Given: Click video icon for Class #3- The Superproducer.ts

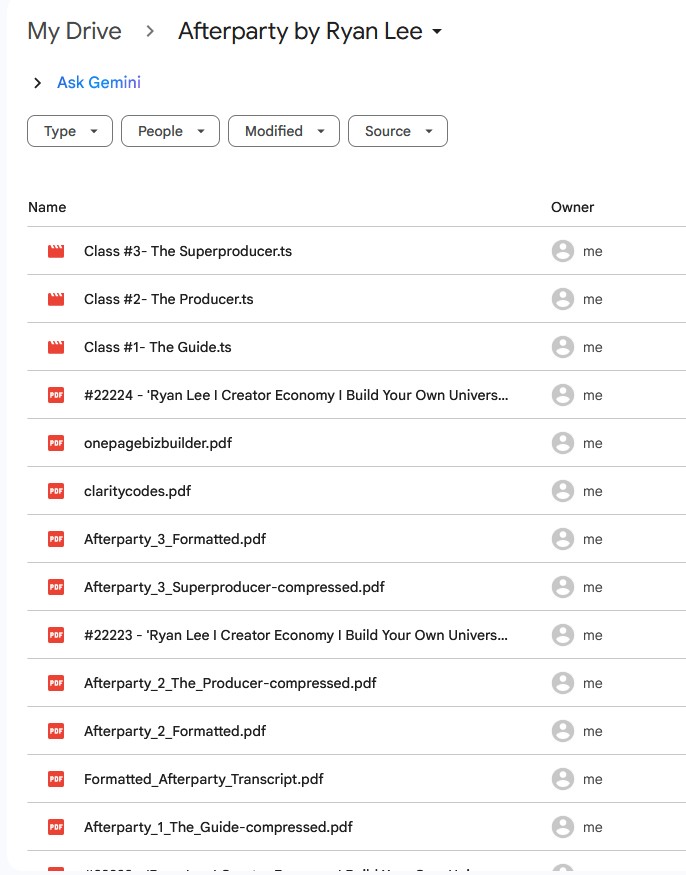Looking at the screenshot, I should (56, 252).
